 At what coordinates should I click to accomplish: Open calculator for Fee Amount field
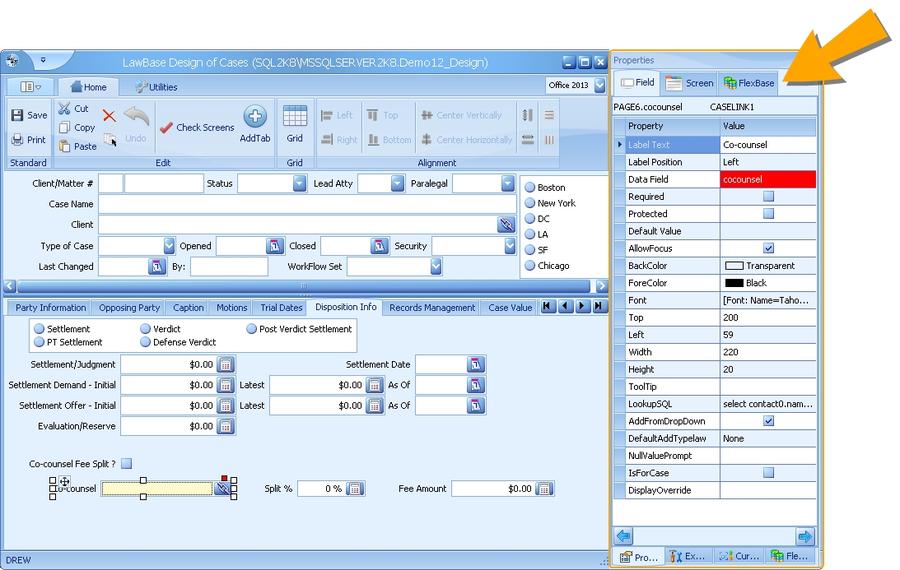(x=544, y=488)
